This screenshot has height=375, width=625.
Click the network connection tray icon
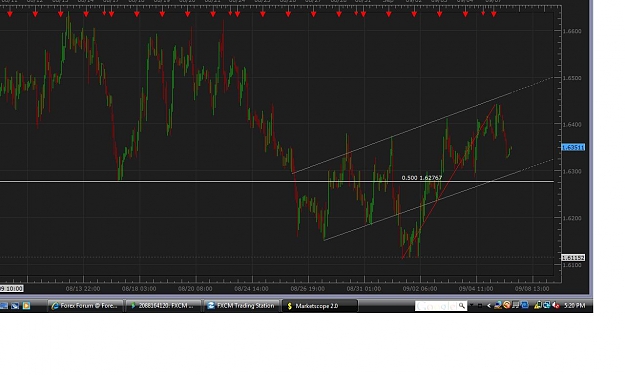point(498,305)
